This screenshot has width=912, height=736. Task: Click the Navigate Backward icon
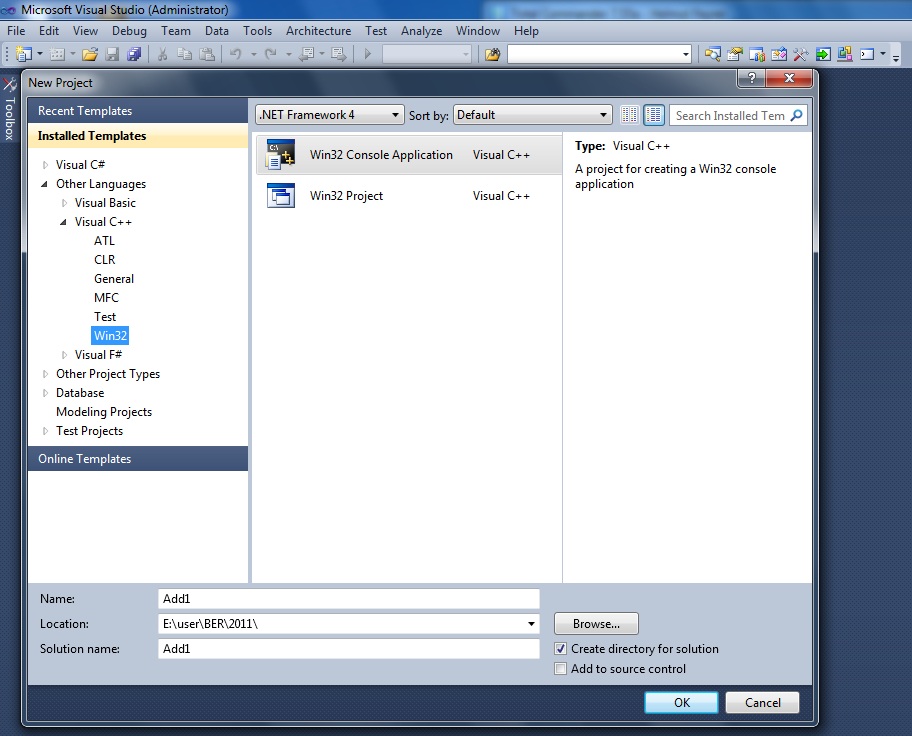tap(307, 54)
